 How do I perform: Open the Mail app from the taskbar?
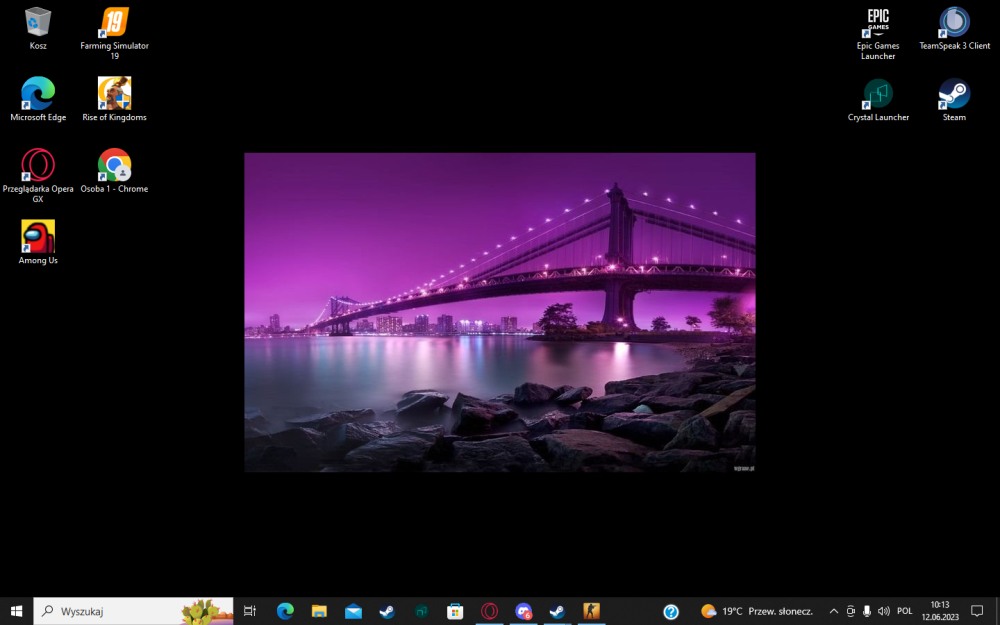tap(353, 611)
